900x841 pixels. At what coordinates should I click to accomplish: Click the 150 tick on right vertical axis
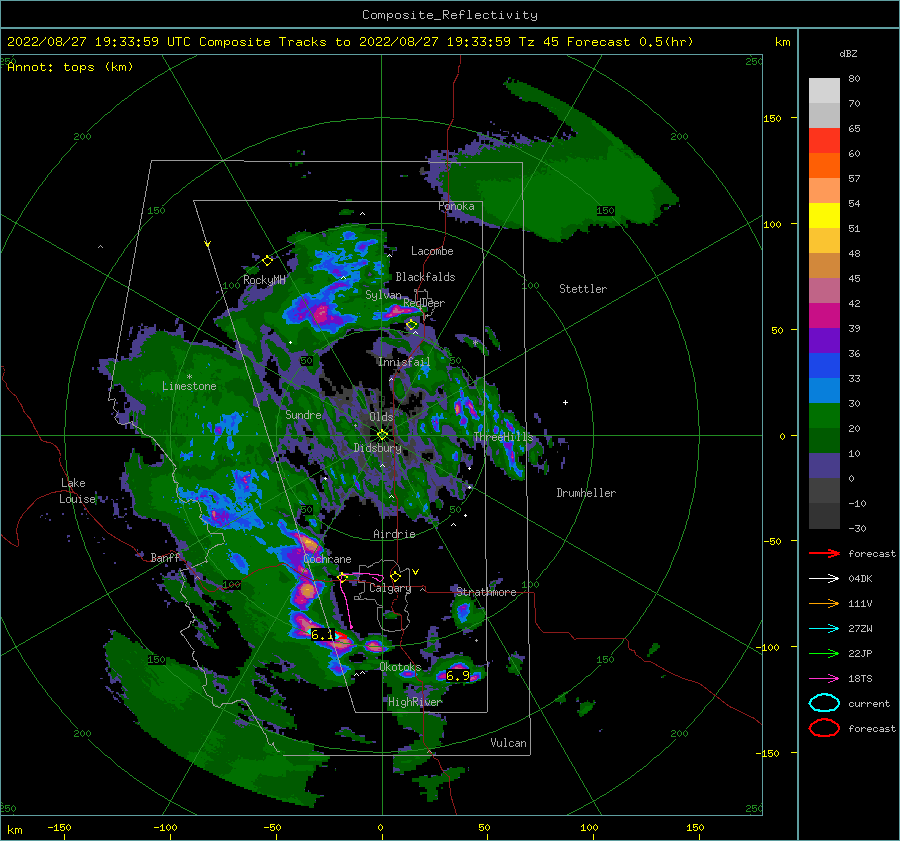coord(772,118)
